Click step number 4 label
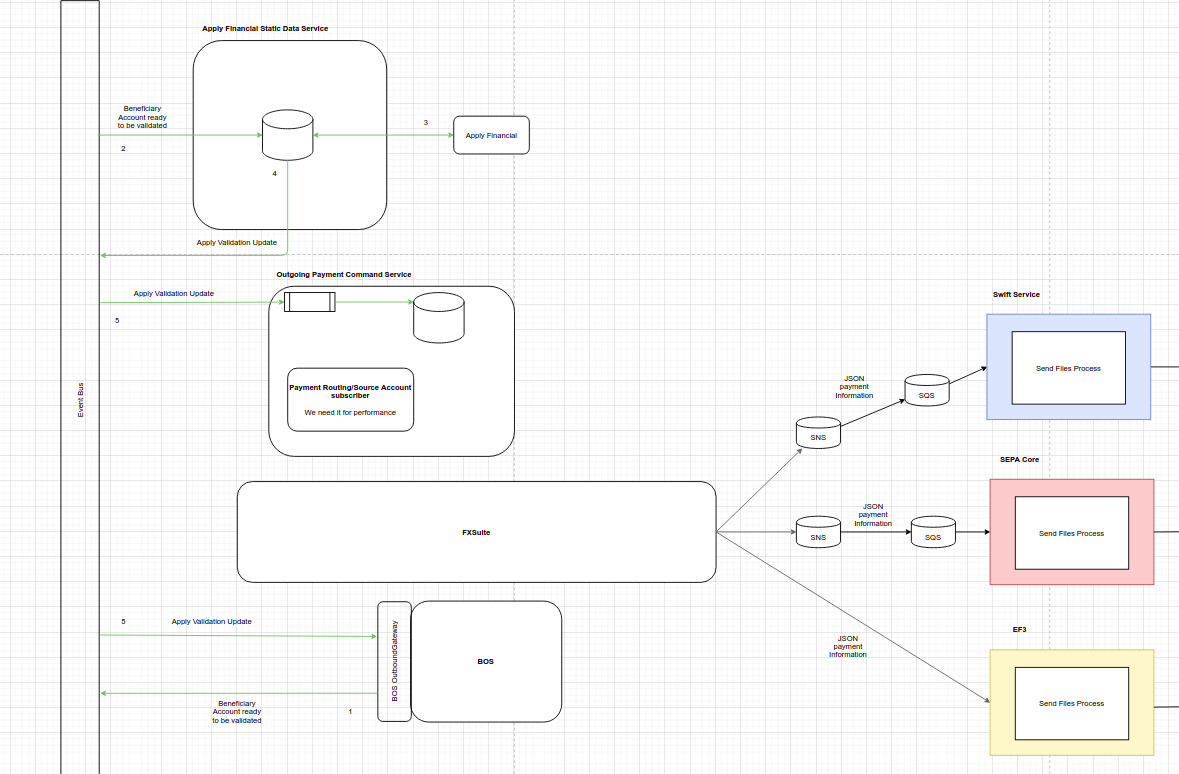Screen dimensions: 1179x774 coord(274,174)
